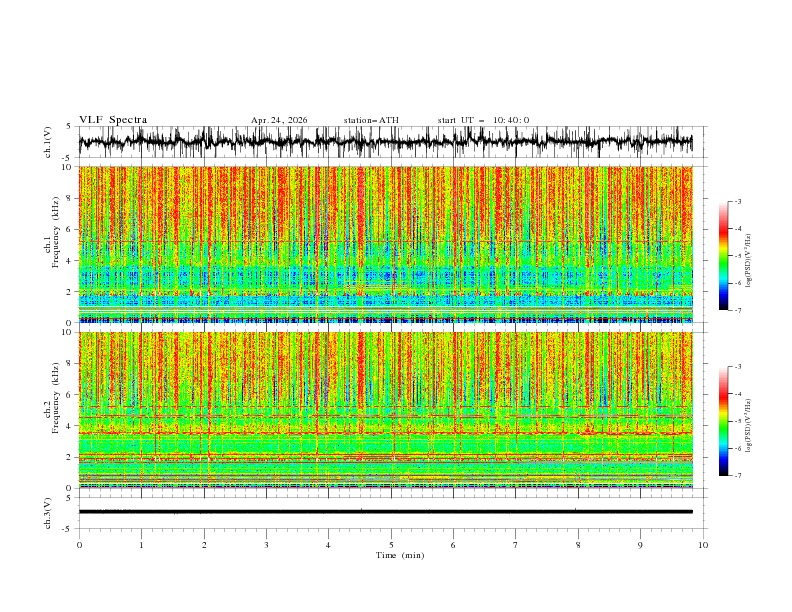Click the 8 minute tick on time axis
The image size is (792, 612).
578,545
